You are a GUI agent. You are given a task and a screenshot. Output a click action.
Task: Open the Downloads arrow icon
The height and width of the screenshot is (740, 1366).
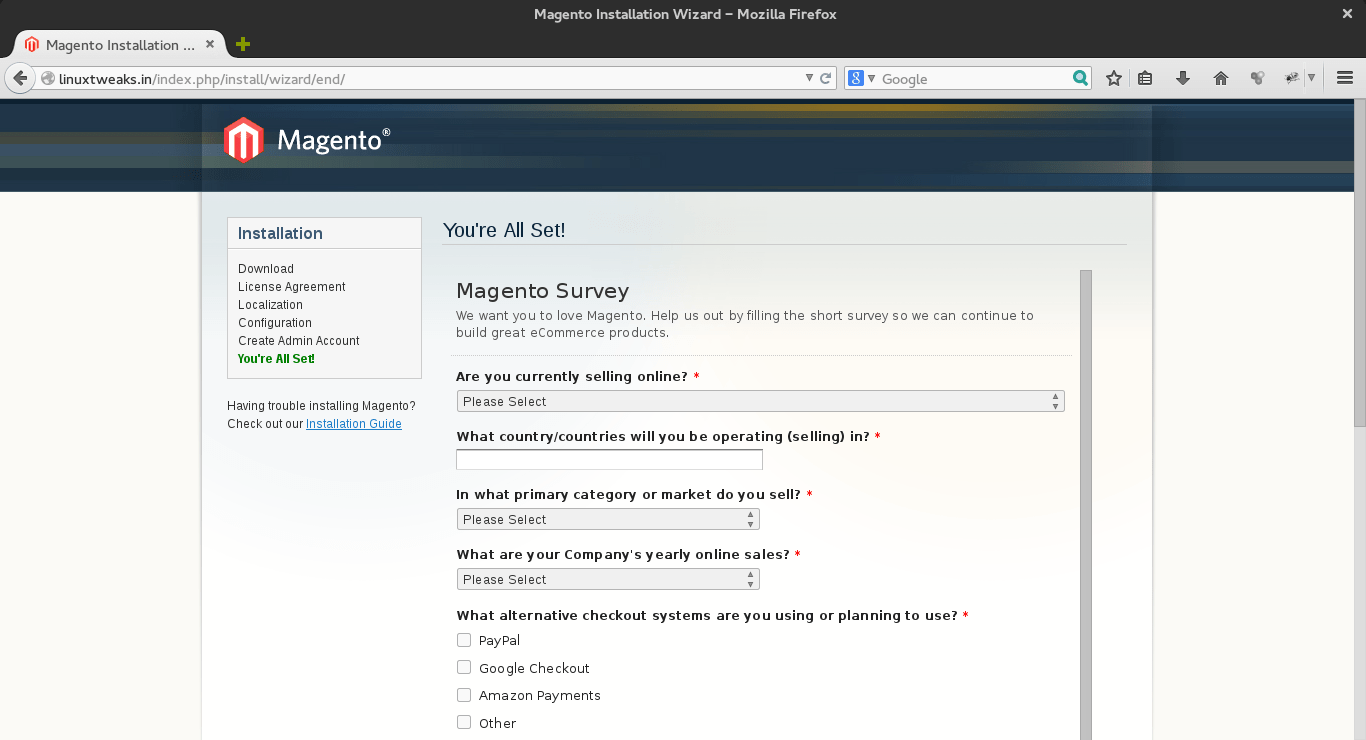click(x=1183, y=78)
